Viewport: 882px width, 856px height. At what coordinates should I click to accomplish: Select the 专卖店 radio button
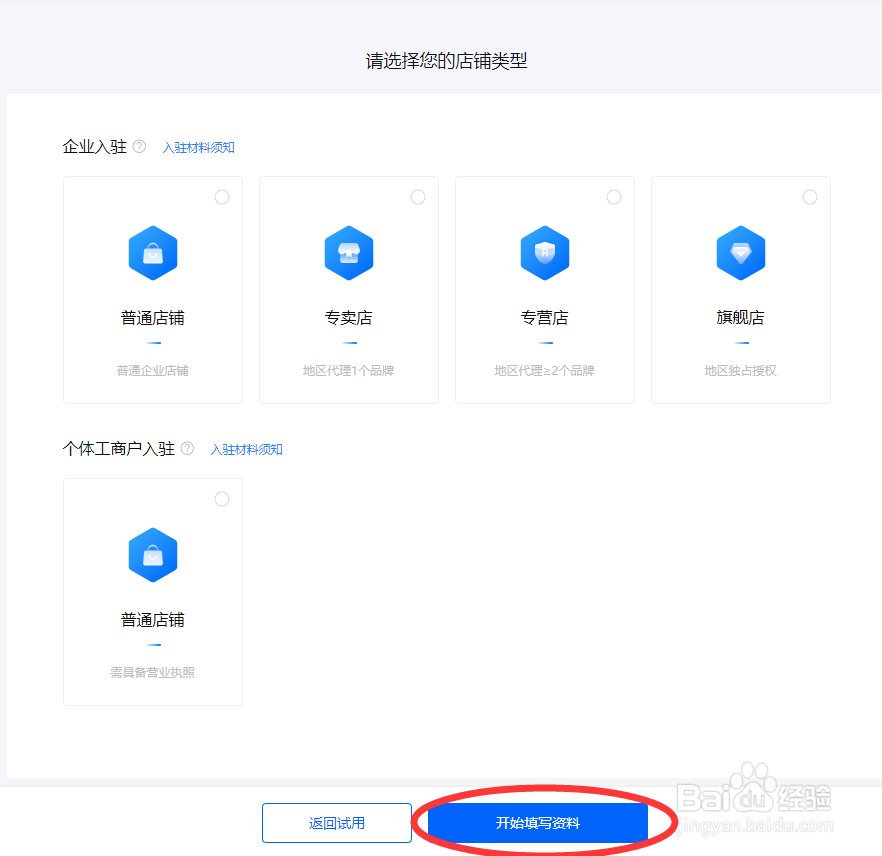(418, 197)
